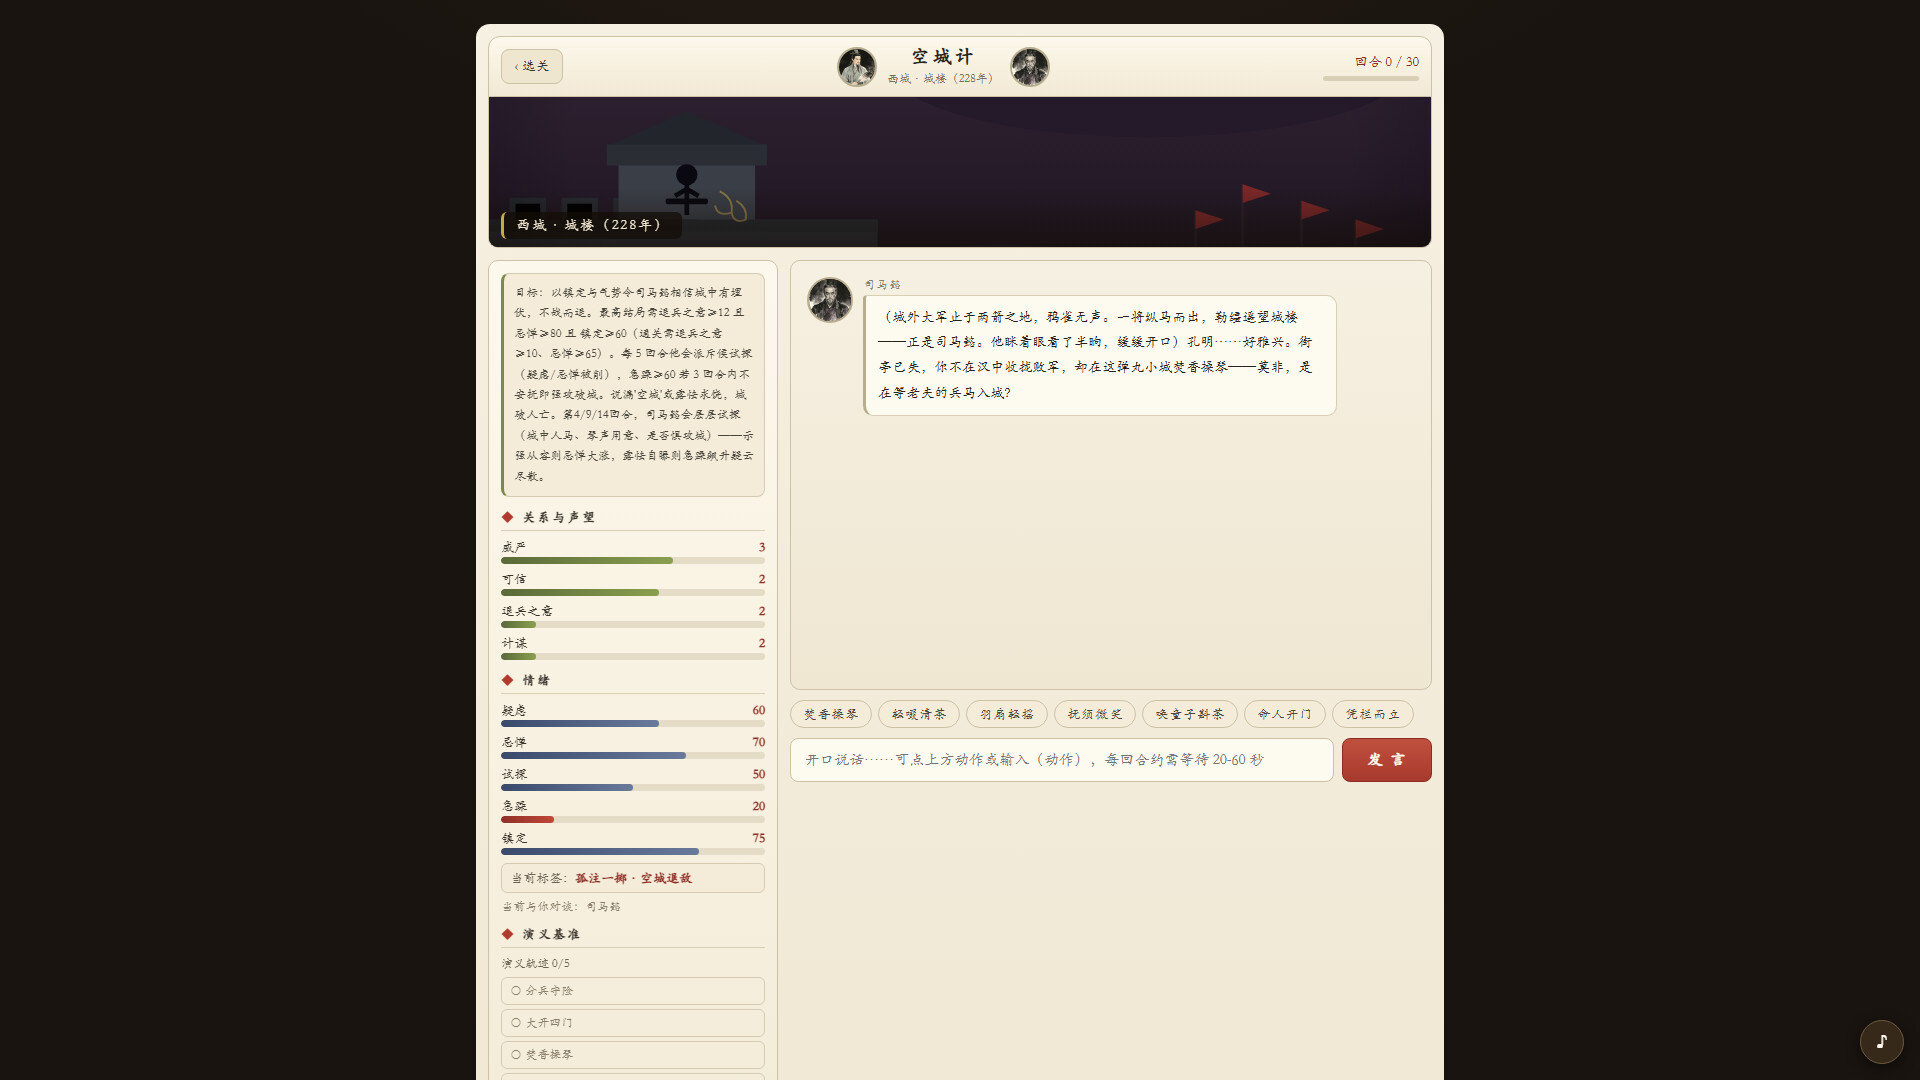Viewport: 1920px width, 1080px height.
Task: Choose the 凭栏而立 action chip
Action: (1373, 714)
